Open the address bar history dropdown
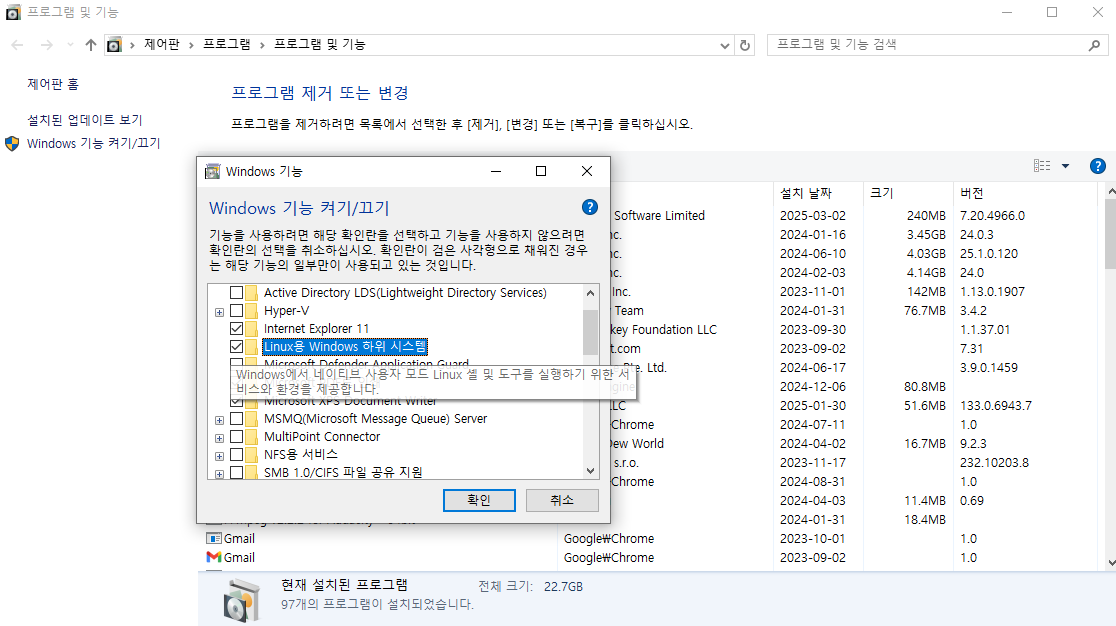1116x626 pixels. point(725,46)
